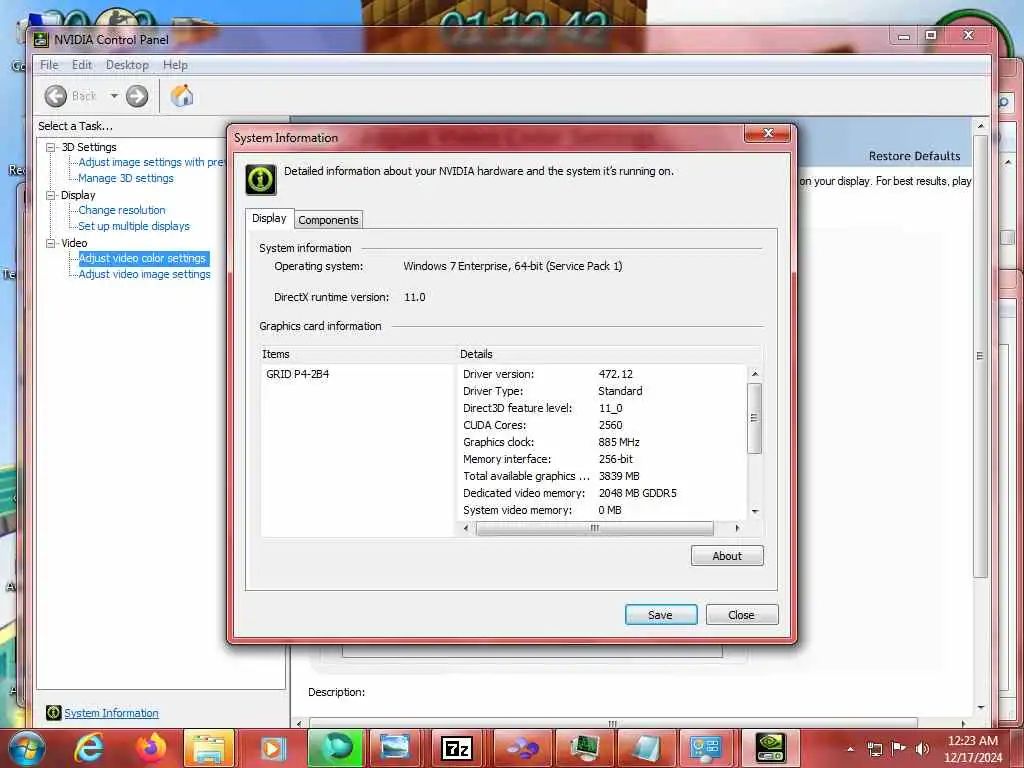1024x768 pixels.
Task: Collapse the Video tree node
Action: [50, 243]
